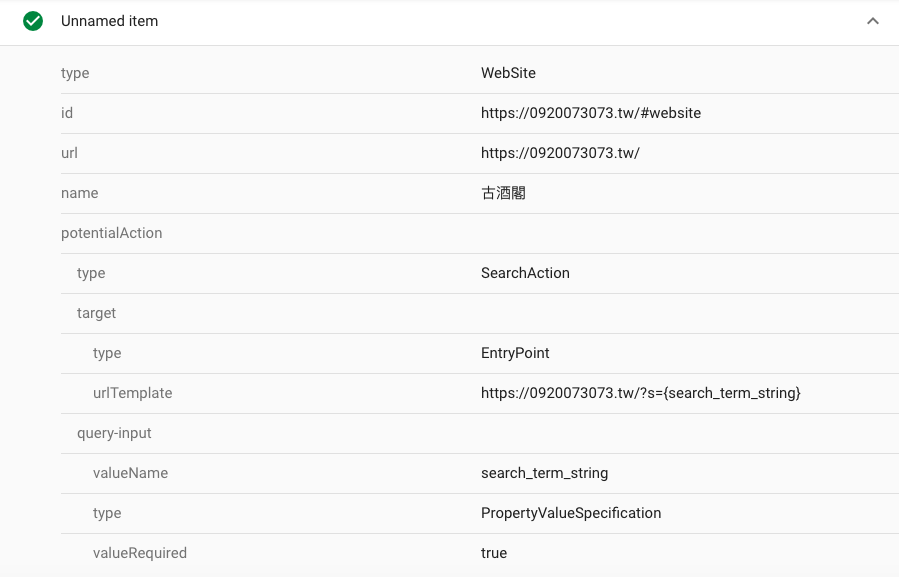Click the 'name' property label
Screen dimensions: 899x577
click(80, 193)
